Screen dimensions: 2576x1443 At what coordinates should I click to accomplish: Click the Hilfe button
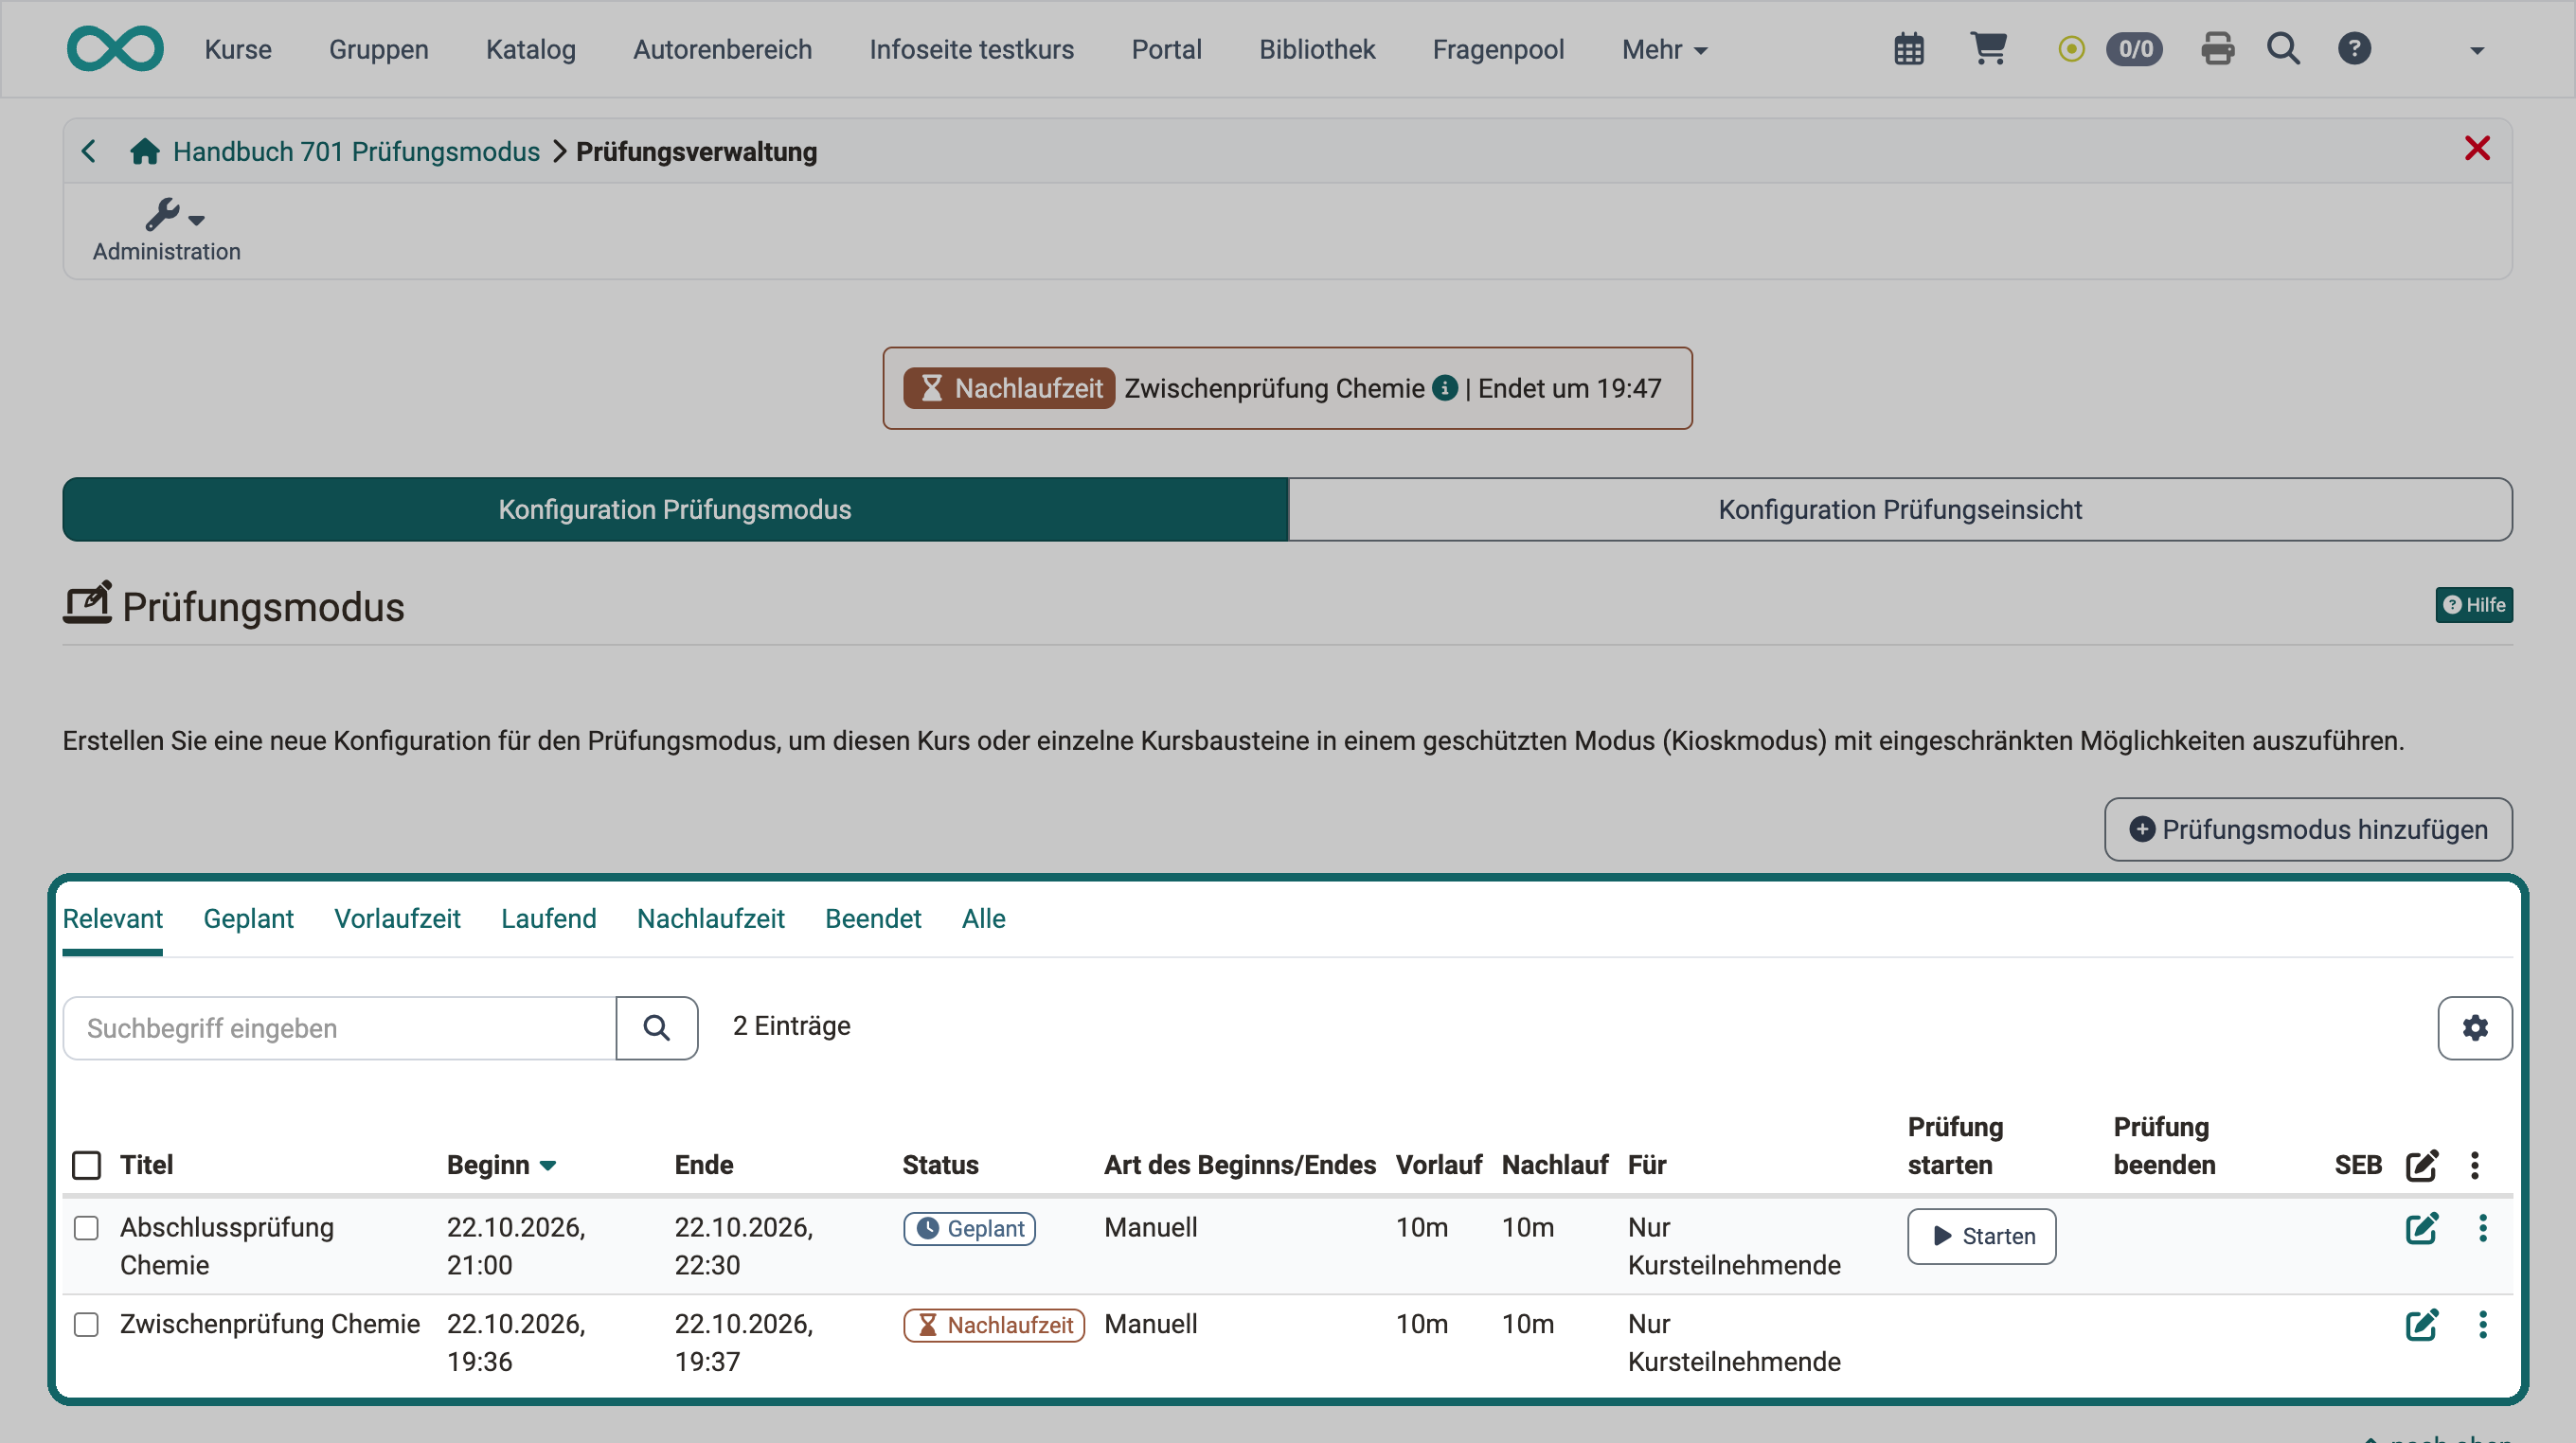click(x=2473, y=605)
